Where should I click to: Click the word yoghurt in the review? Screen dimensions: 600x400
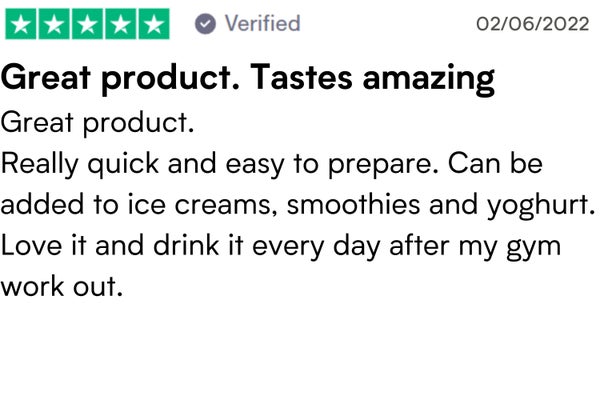(538, 206)
